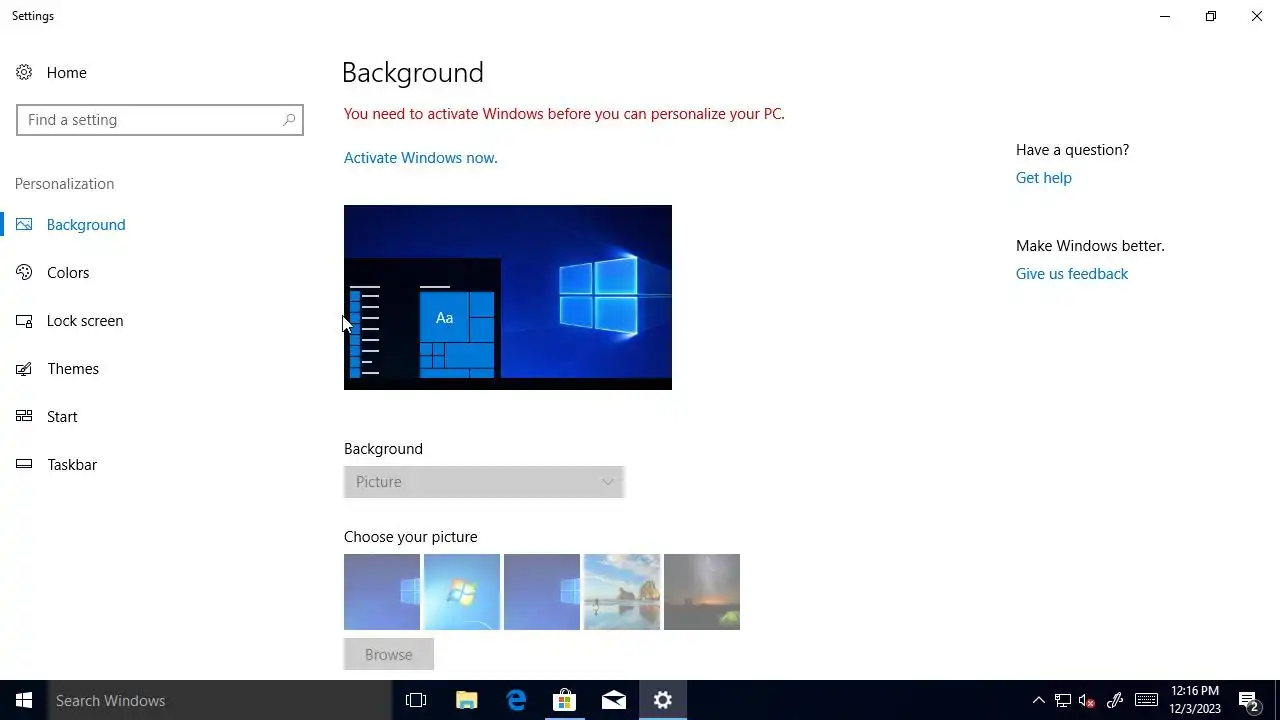The image size is (1280, 720).
Task: Open the Themes settings page
Action: point(73,368)
